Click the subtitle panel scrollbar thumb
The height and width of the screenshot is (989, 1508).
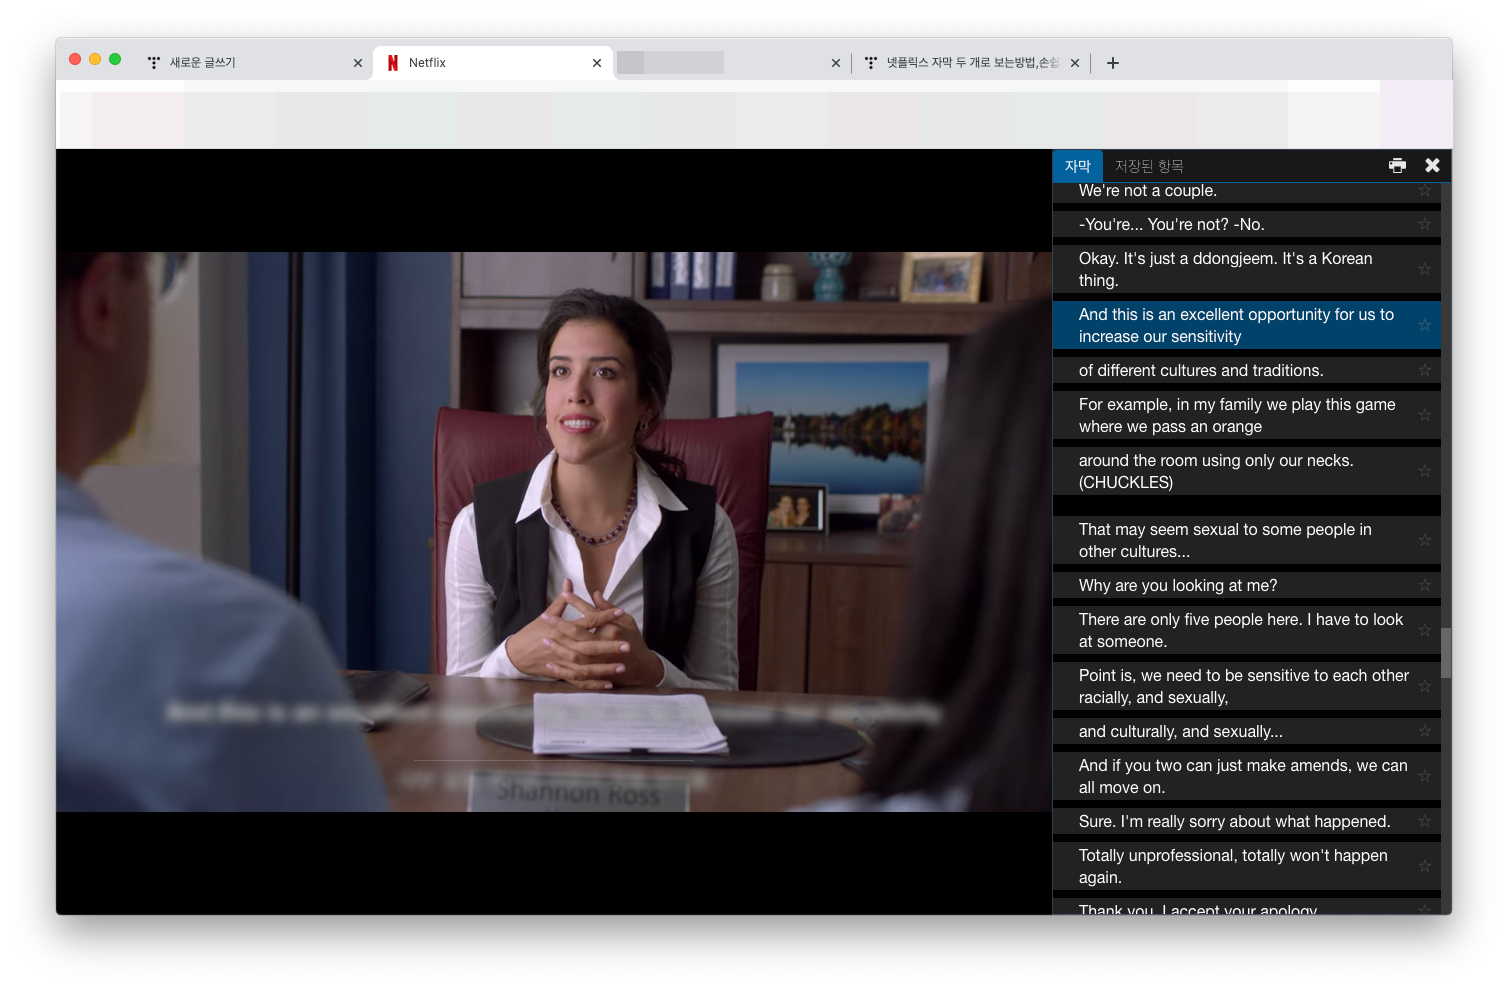pyautogui.click(x=1446, y=653)
